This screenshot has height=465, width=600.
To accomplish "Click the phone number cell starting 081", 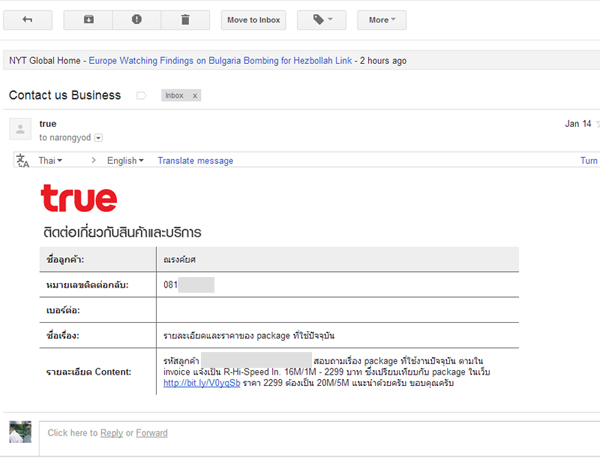I will 338,285.
